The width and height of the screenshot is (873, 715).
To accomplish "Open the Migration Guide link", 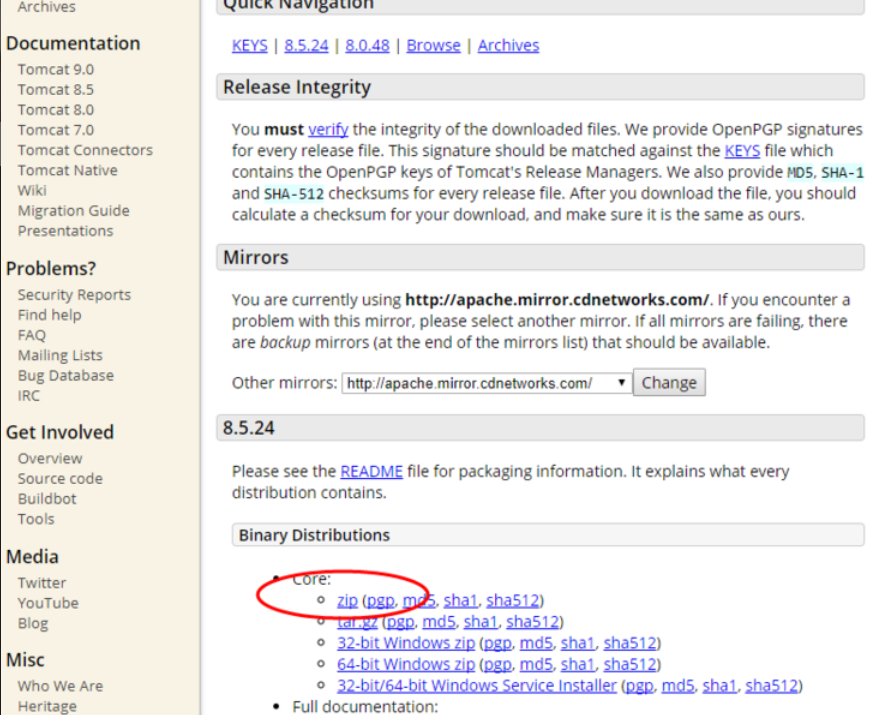I will click(x=73, y=210).
